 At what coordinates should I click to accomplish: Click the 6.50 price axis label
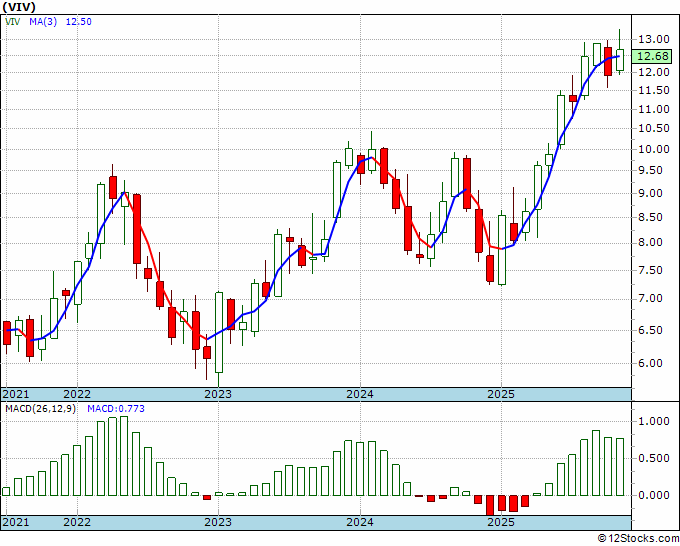click(x=651, y=330)
